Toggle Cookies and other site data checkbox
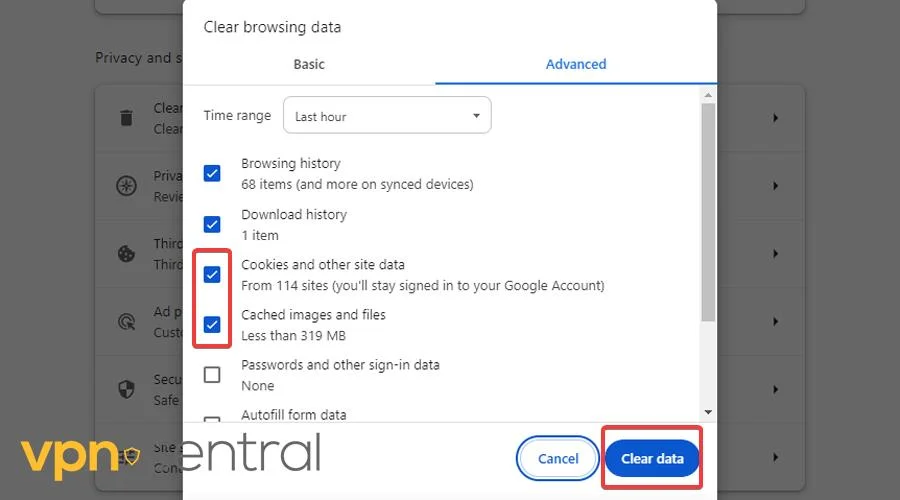Screen dimensions: 900x500 (212, 274)
